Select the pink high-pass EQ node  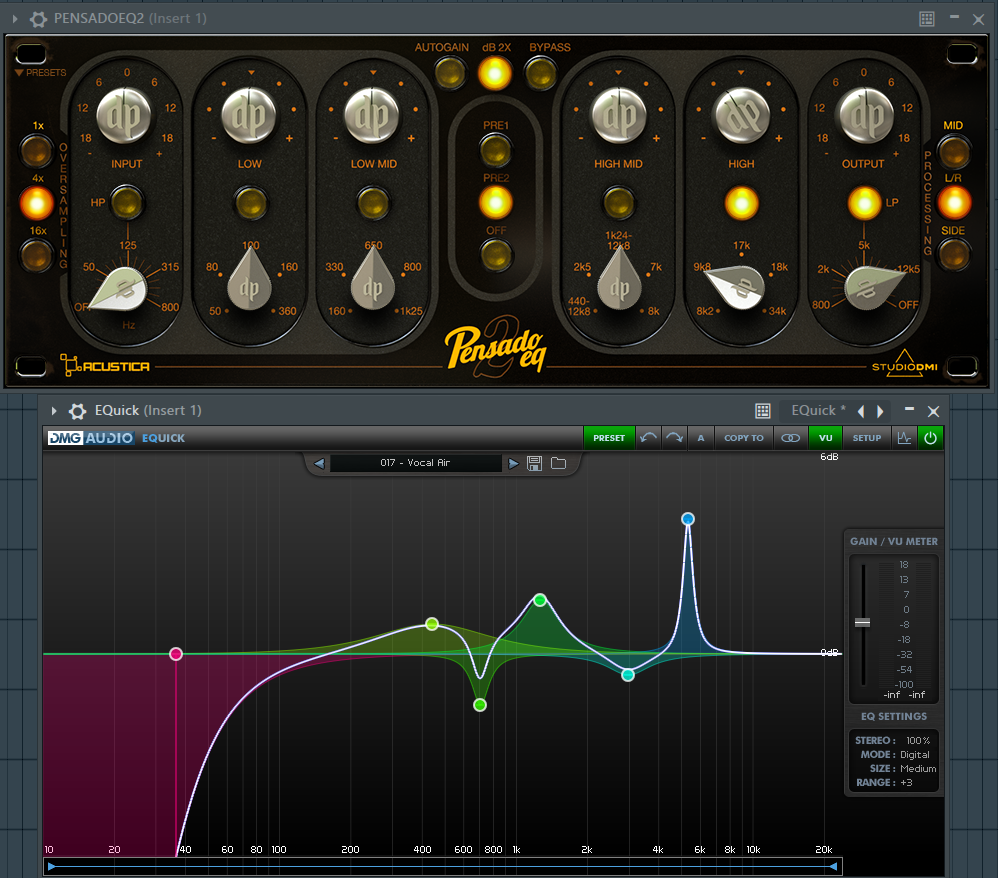point(176,654)
